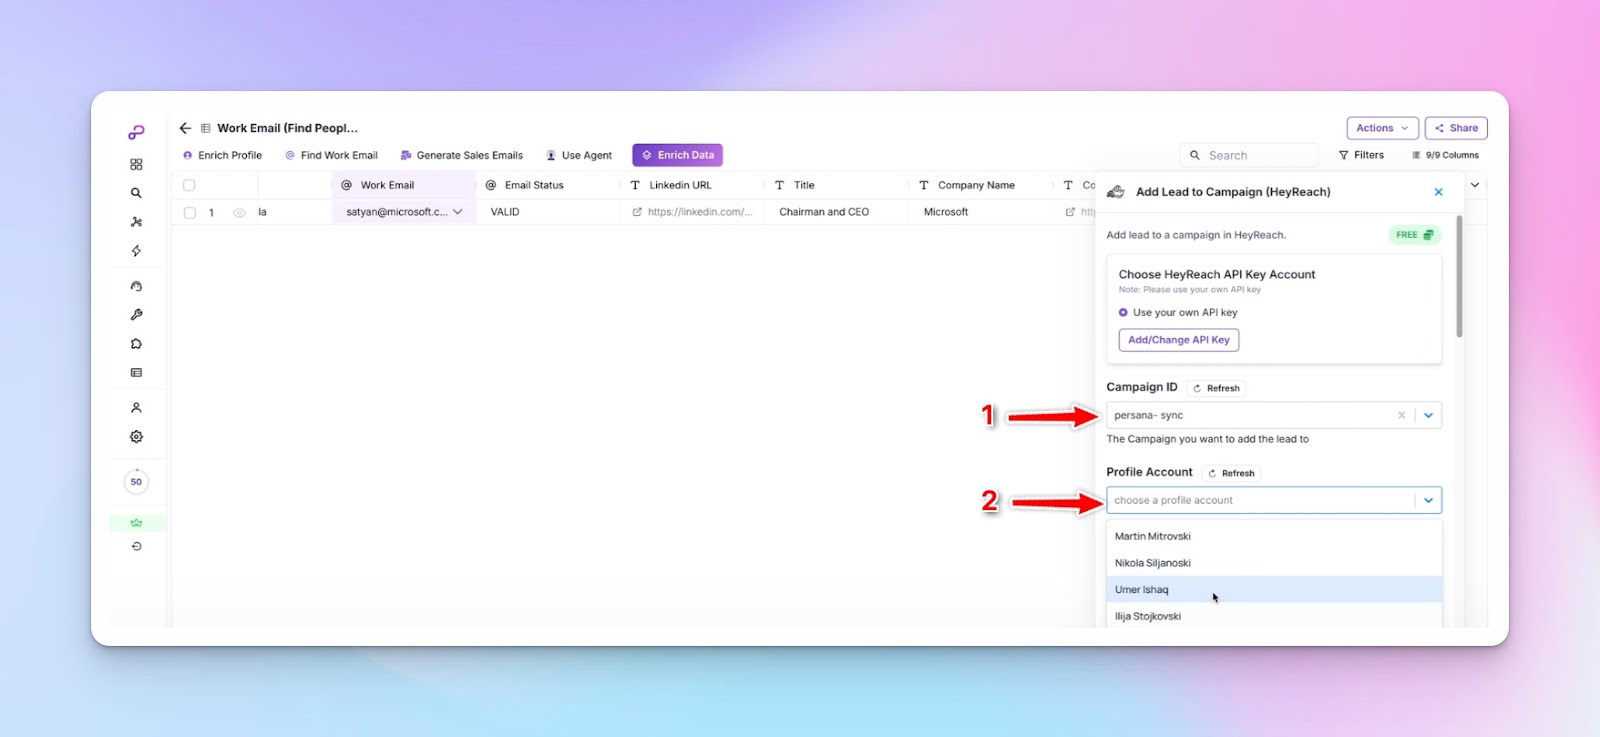Click the table icon next to the title
The image size is (1600, 737).
(x=206, y=128)
